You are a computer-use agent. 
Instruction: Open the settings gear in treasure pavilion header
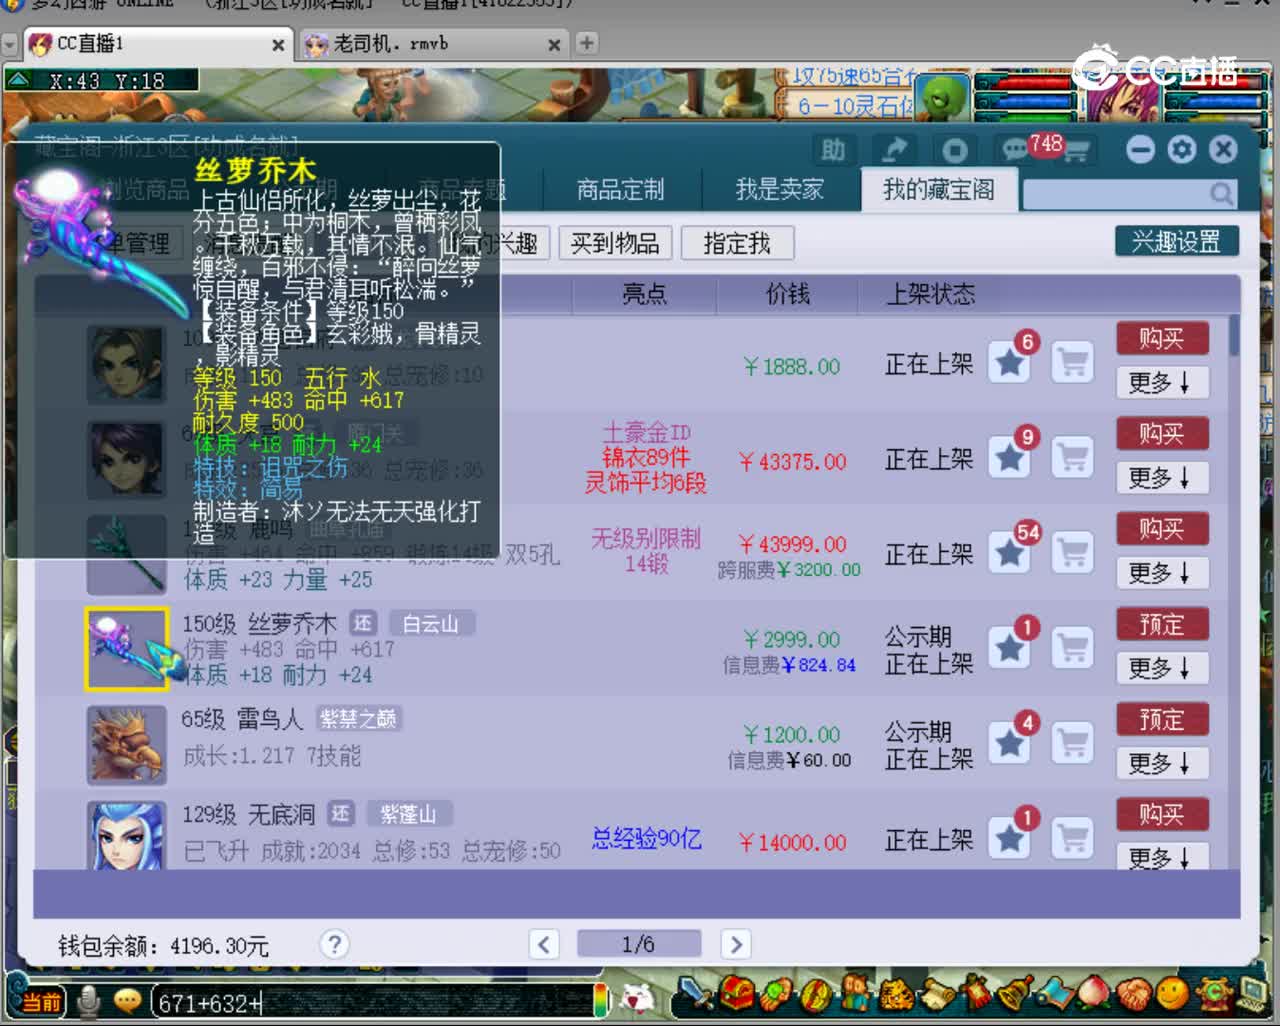pyautogui.click(x=1182, y=149)
